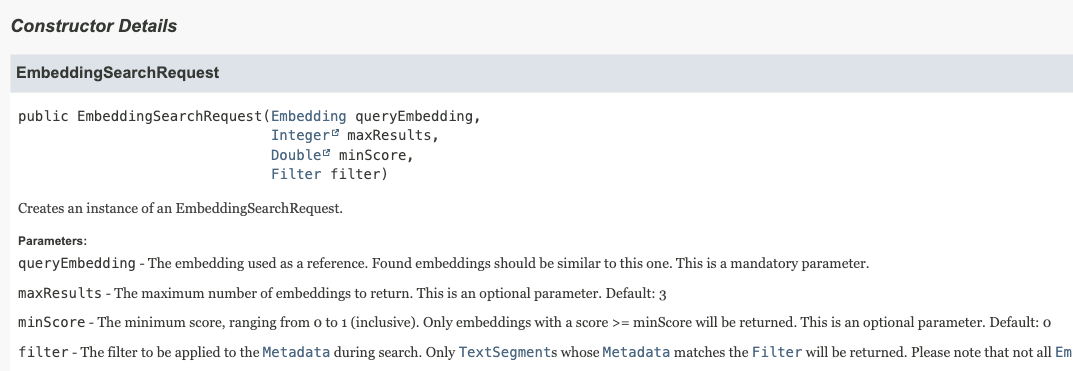This screenshot has height=371, width=1073.
Task: Open the Filter type link in the signature
Action: pyautogui.click(x=296, y=175)
